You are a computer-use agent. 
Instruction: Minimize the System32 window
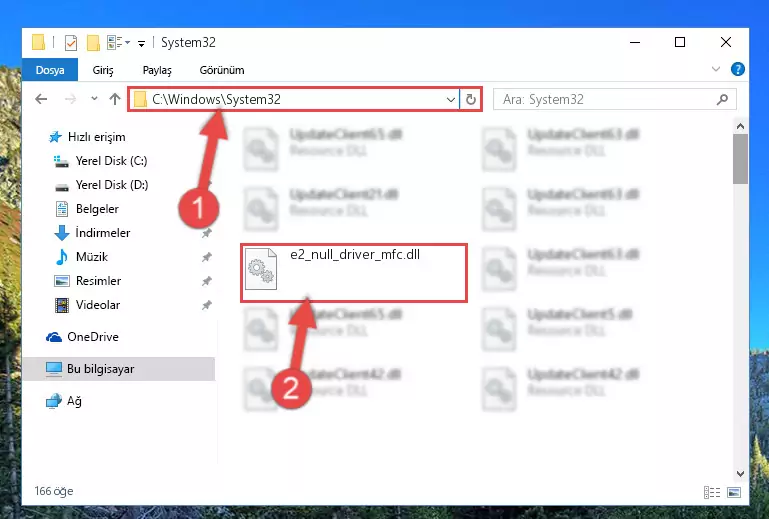pos(635,43)
